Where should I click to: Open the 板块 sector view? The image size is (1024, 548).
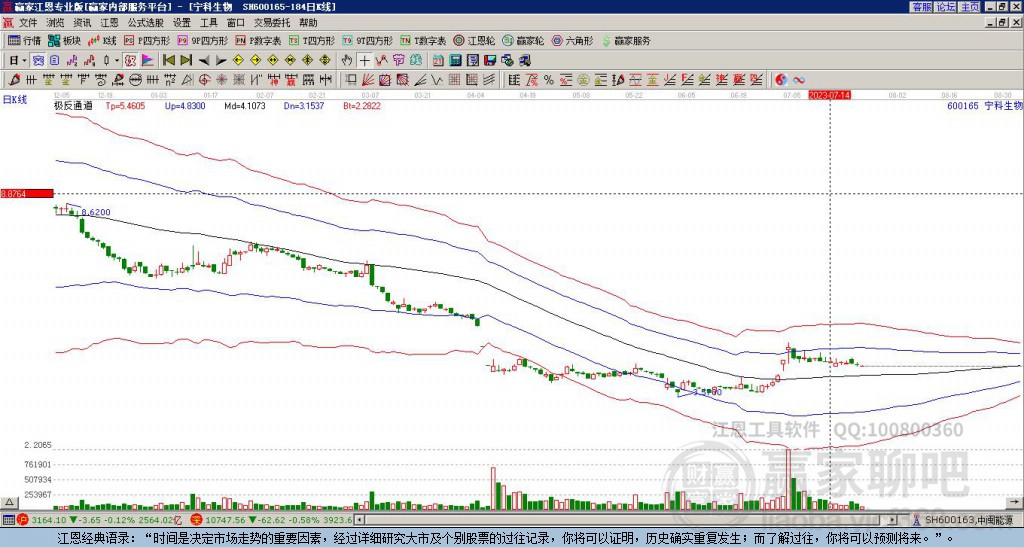coord(63,40)
